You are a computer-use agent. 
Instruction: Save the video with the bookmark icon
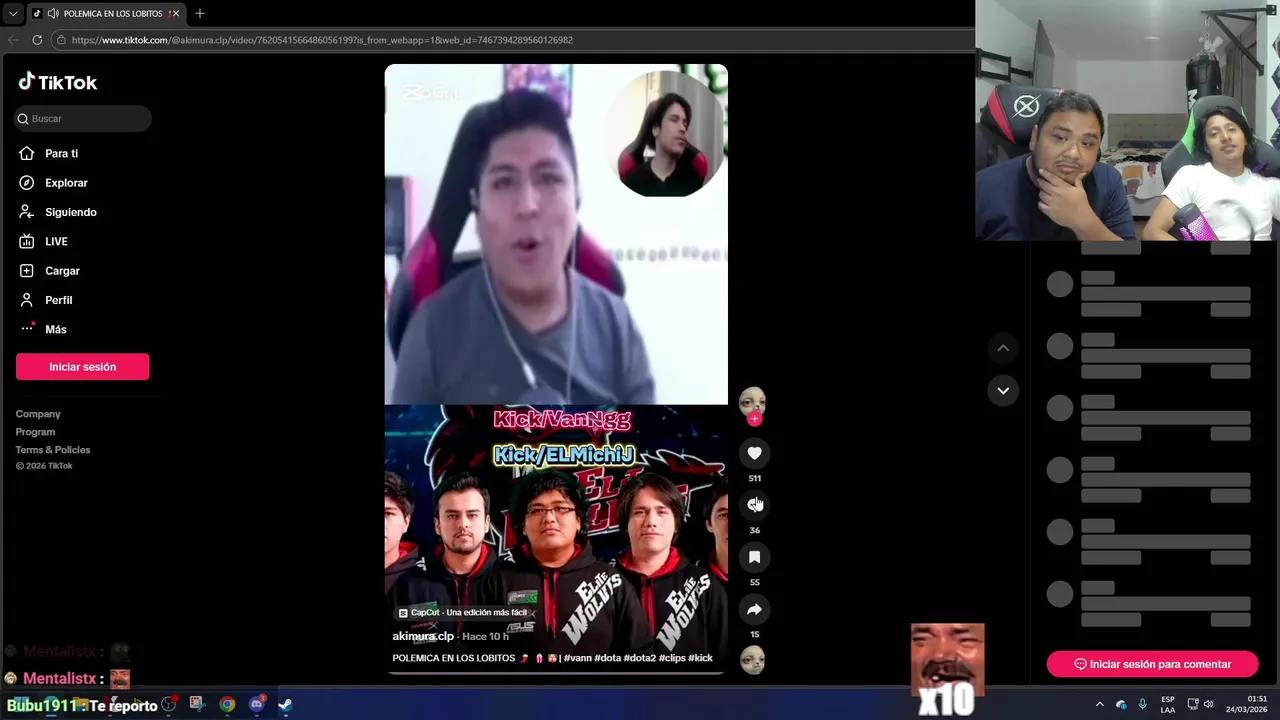coord(754,557)
